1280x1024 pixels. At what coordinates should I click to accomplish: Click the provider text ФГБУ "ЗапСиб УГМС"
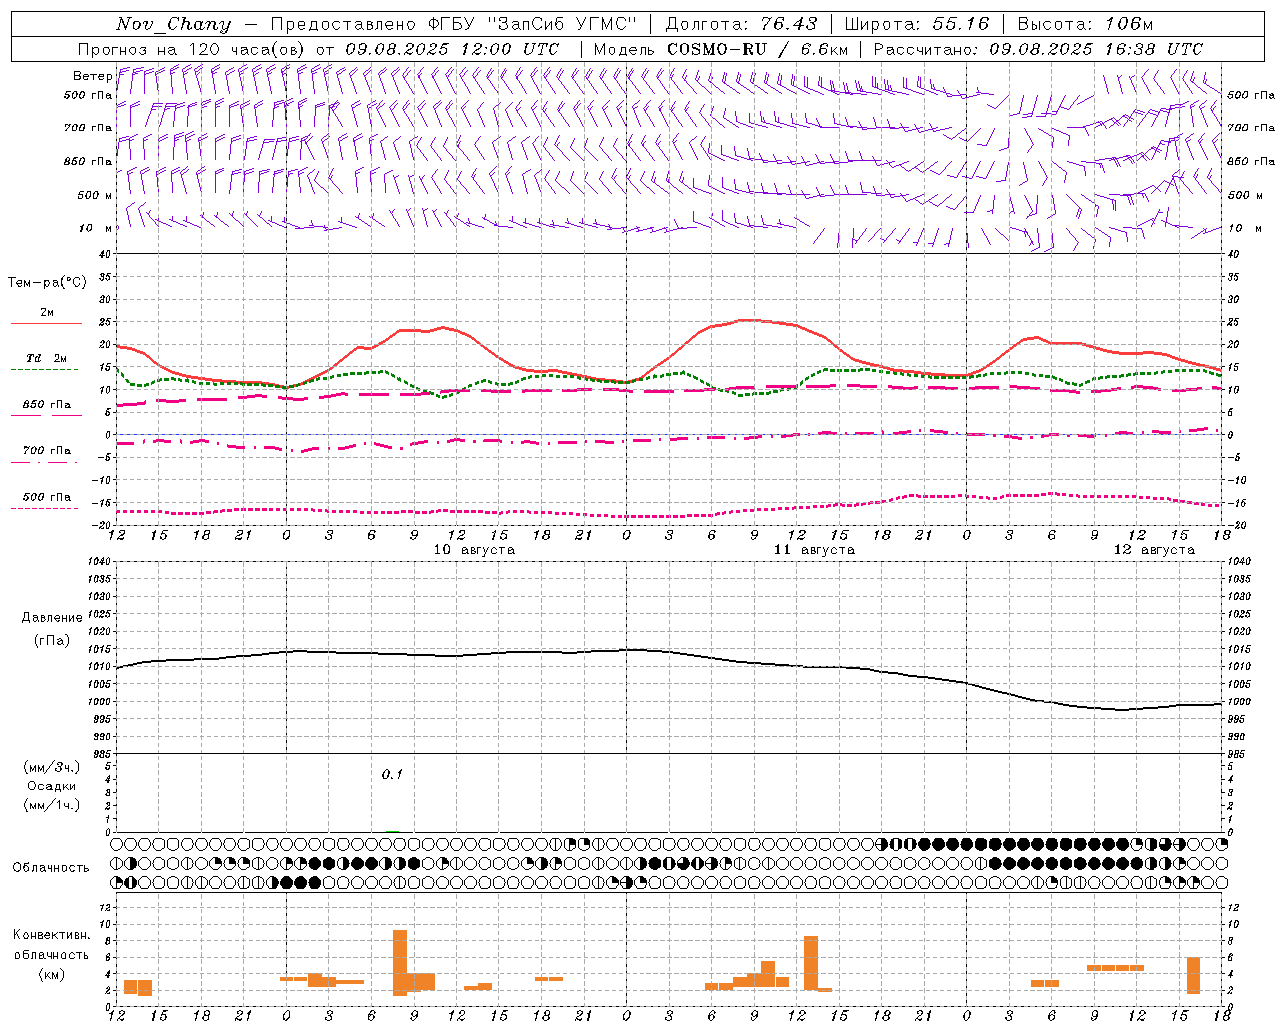point(533,24)
